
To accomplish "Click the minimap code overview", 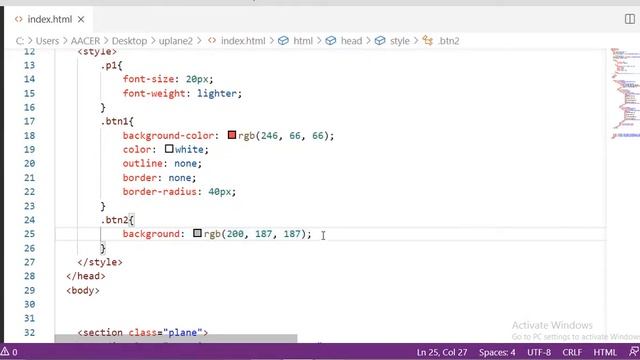I will (x=625, y=93).
